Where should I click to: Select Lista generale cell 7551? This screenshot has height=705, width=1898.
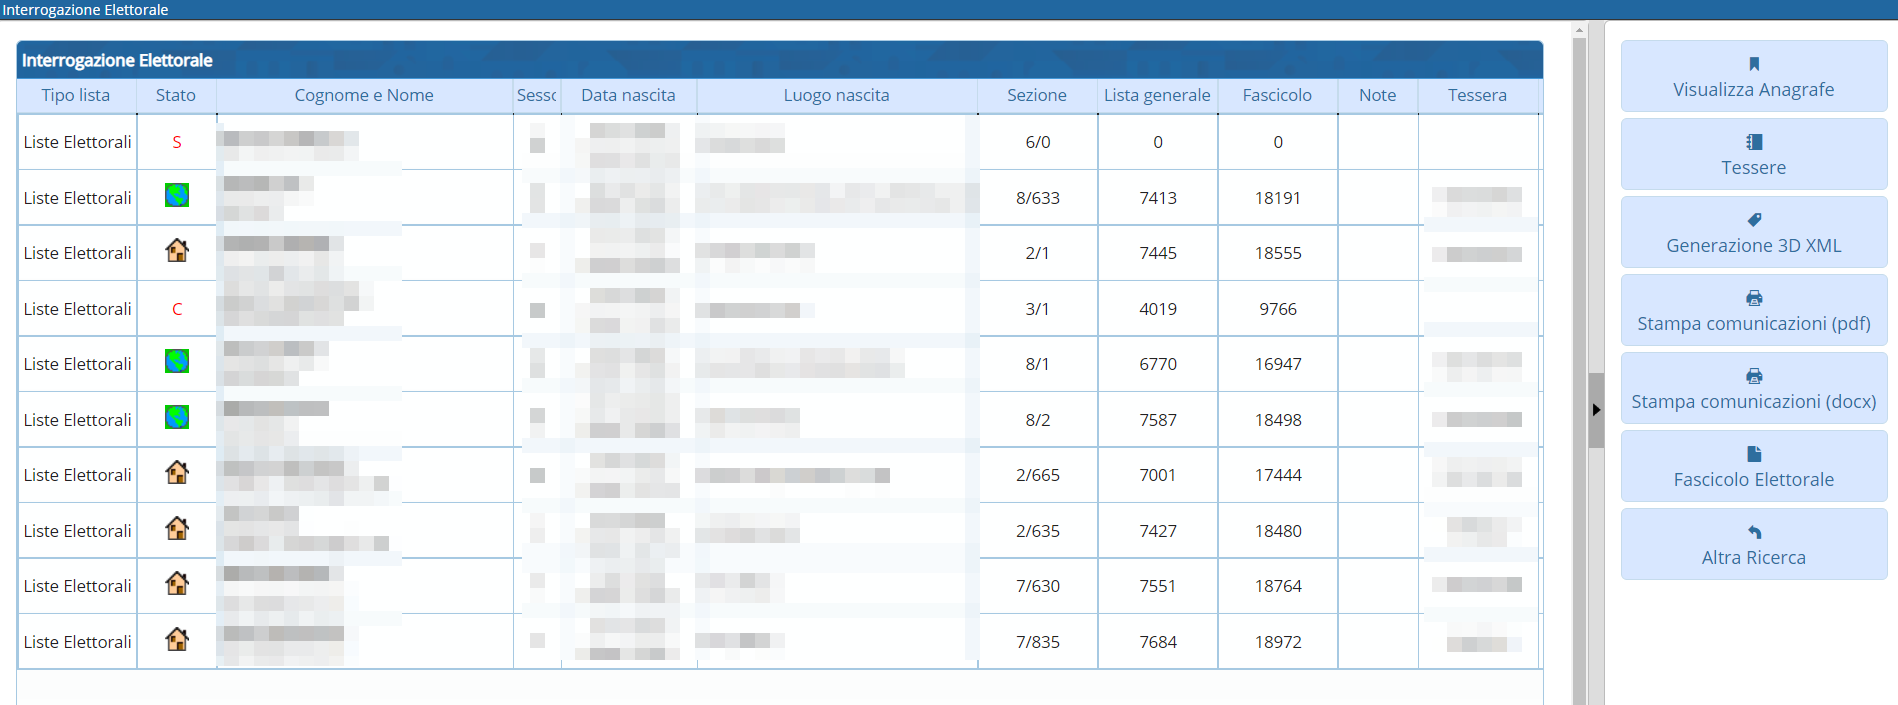pos(1158,586)
